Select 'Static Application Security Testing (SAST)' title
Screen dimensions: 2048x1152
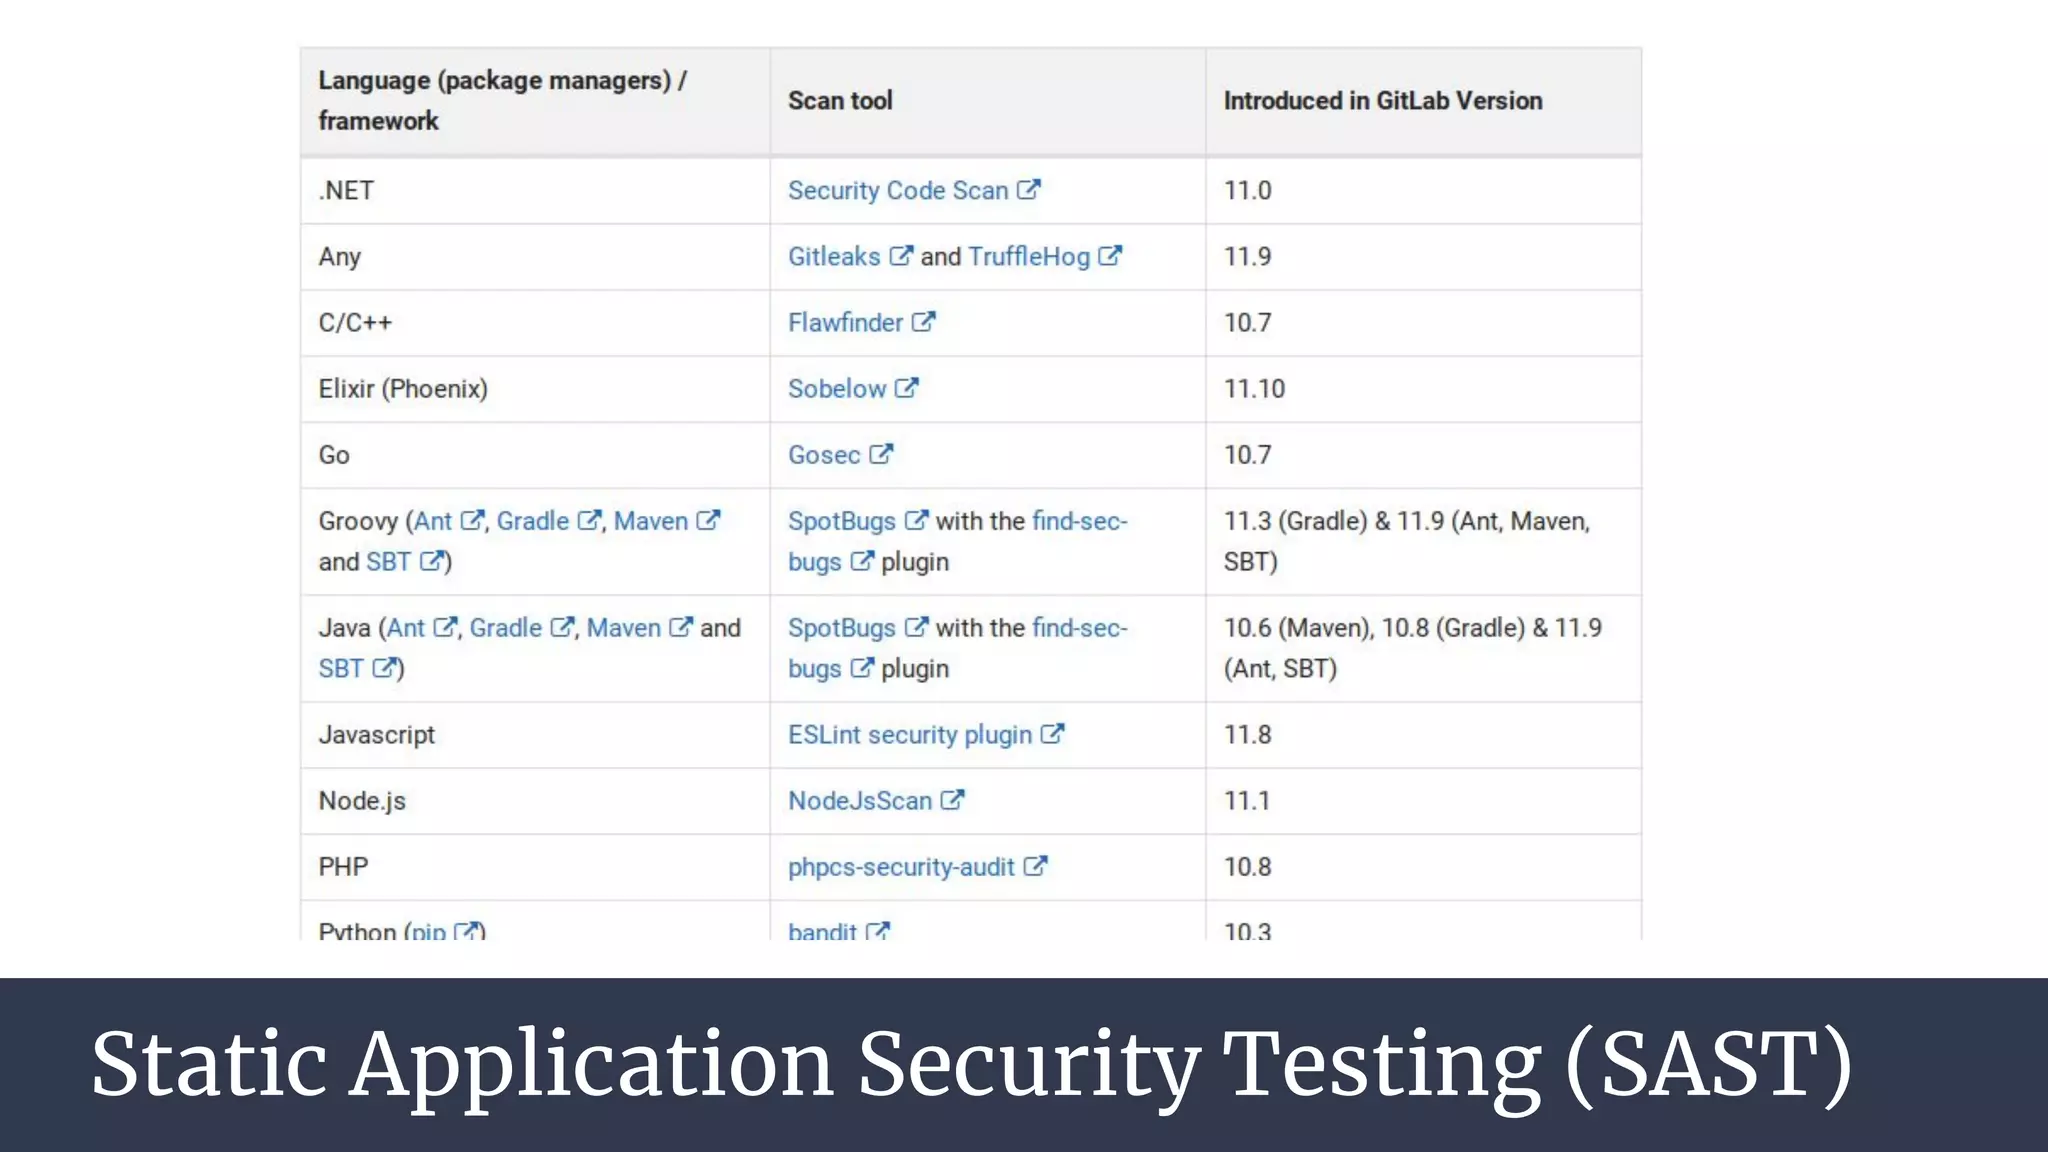coord(972,1066)
